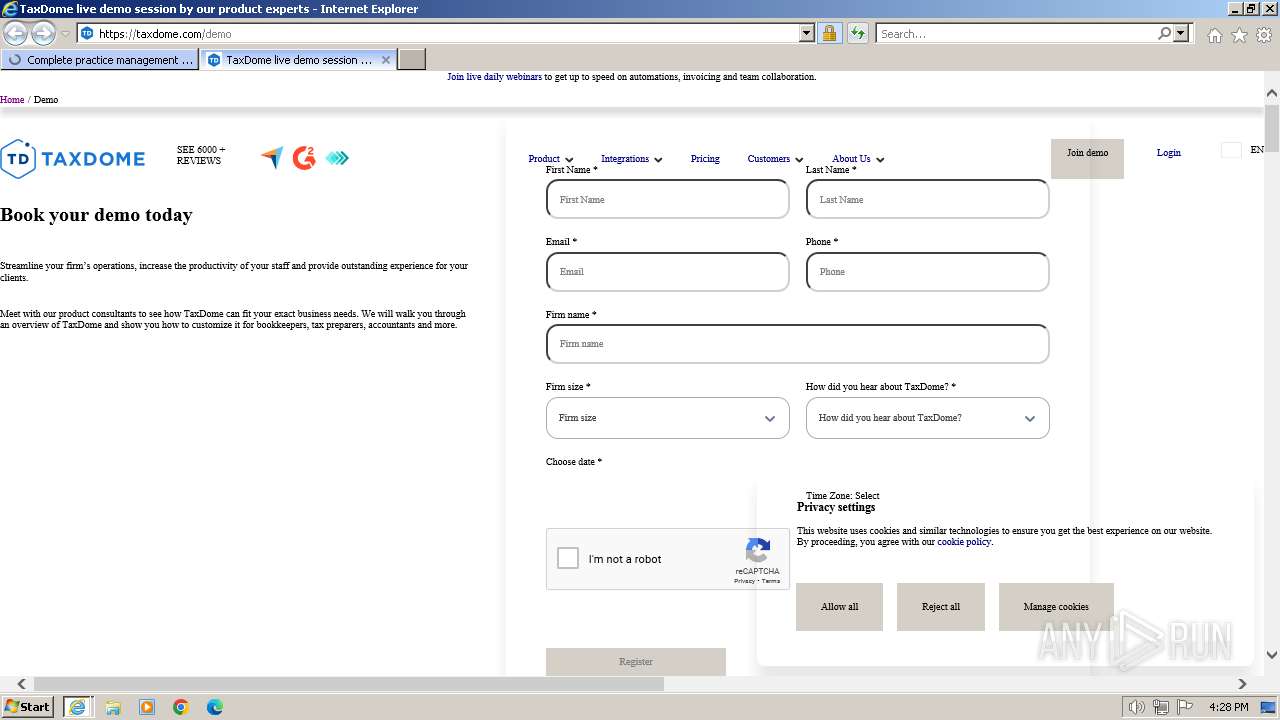
Task: Open File Explorer from the taskbar
Action: (113, 707)
